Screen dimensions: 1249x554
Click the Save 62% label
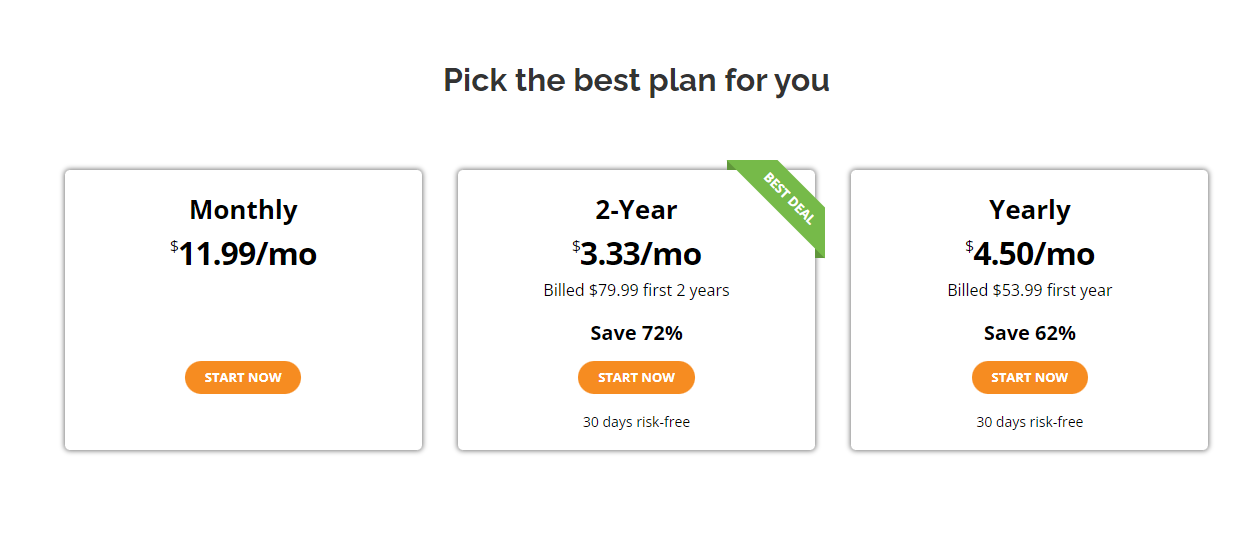tap(1029, 333)
